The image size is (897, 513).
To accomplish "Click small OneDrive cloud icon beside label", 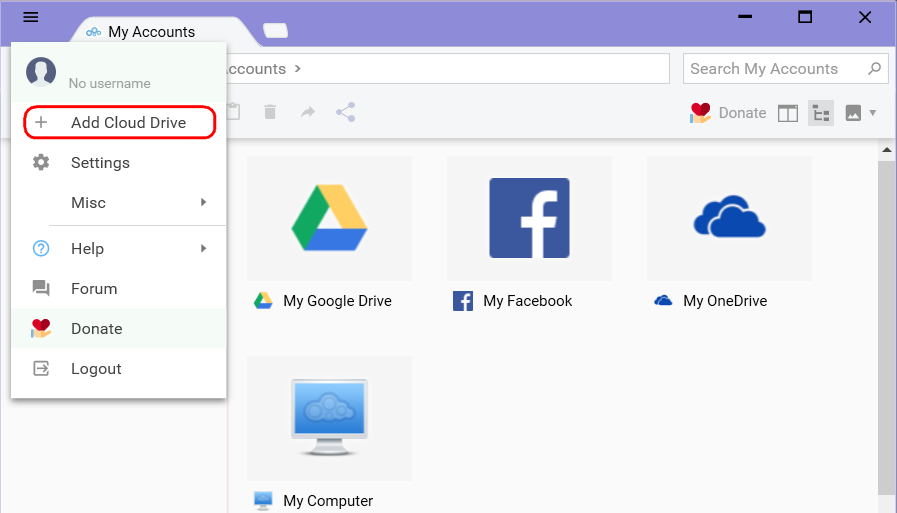I will coord(663,301).
